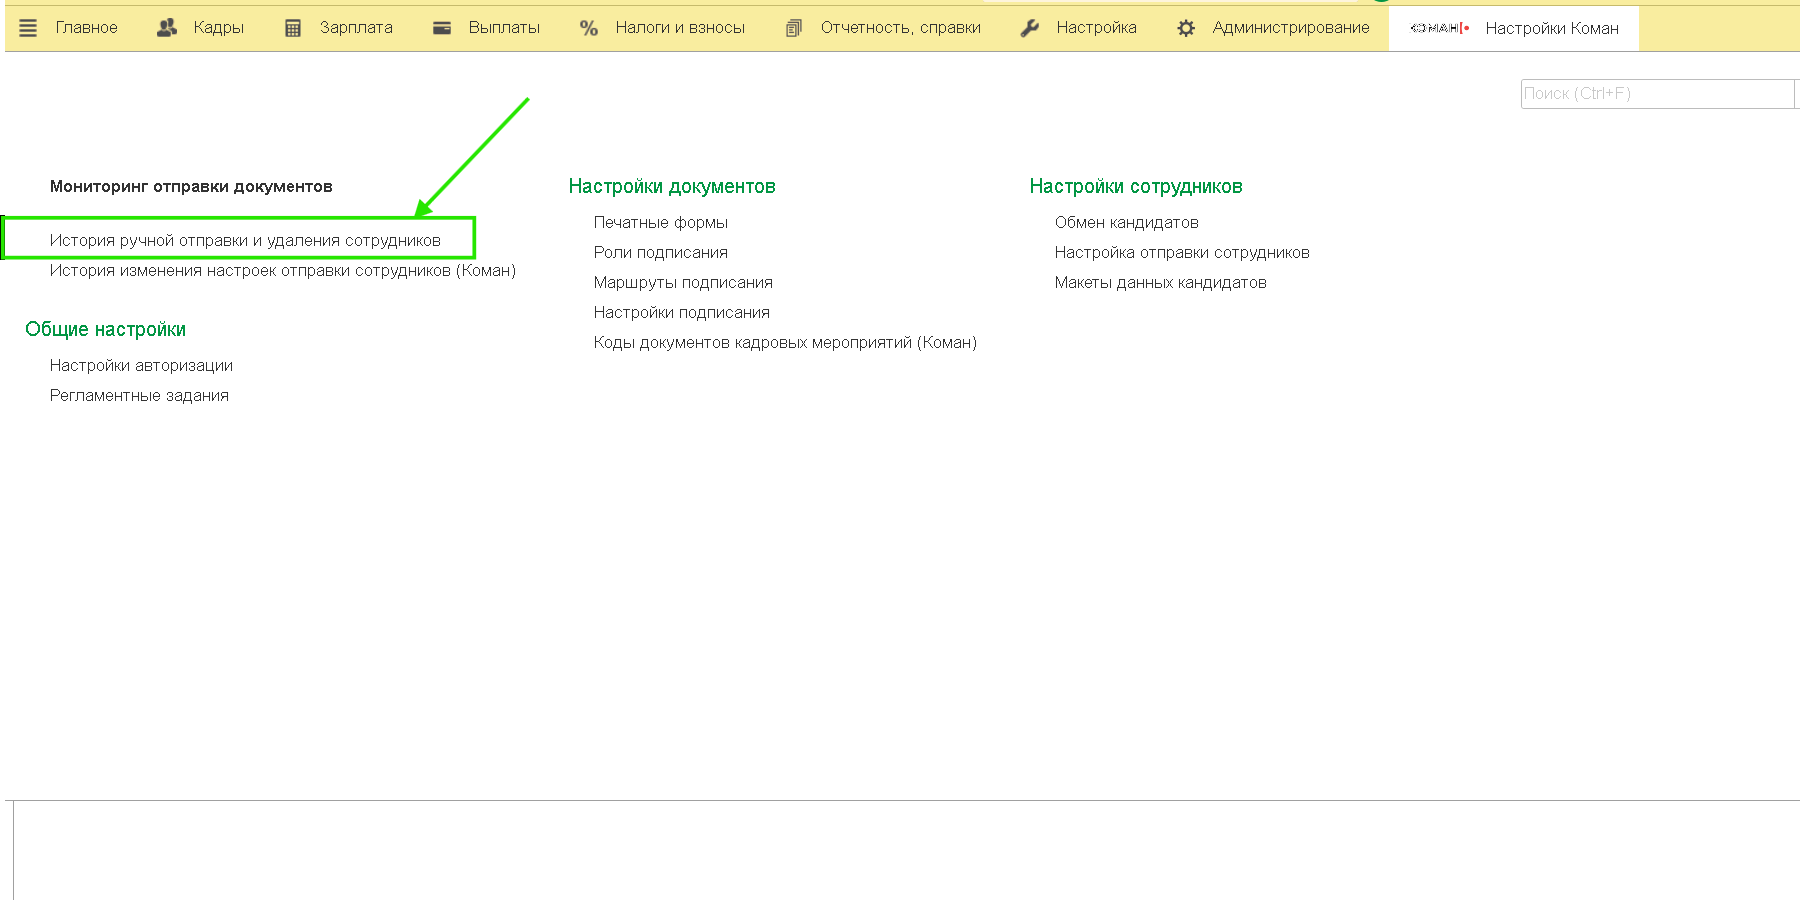Screen dimensions: 1800x900
Task: Select Регламентные задания link
Action: pos(139,395)
